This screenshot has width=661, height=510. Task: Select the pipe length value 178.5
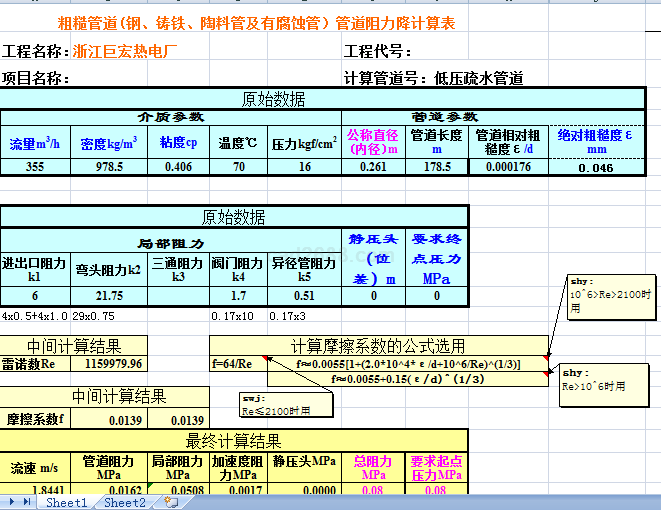(x=436, y=167)
